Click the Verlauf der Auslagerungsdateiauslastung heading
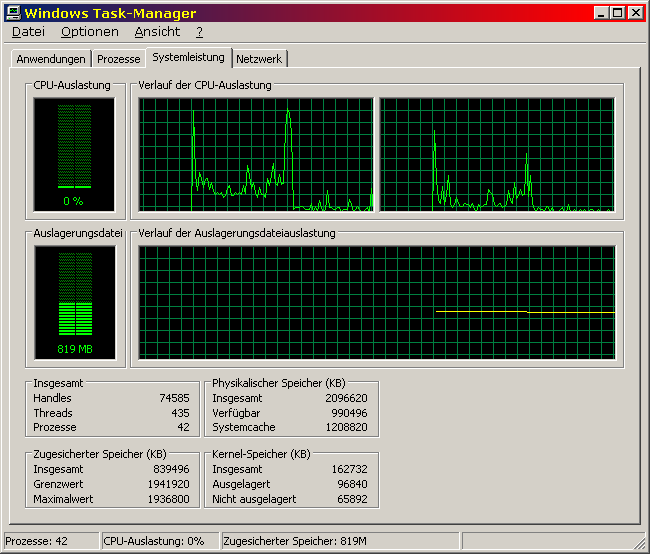The height and width of the screenshot is (554, 650). pos(237,233)
